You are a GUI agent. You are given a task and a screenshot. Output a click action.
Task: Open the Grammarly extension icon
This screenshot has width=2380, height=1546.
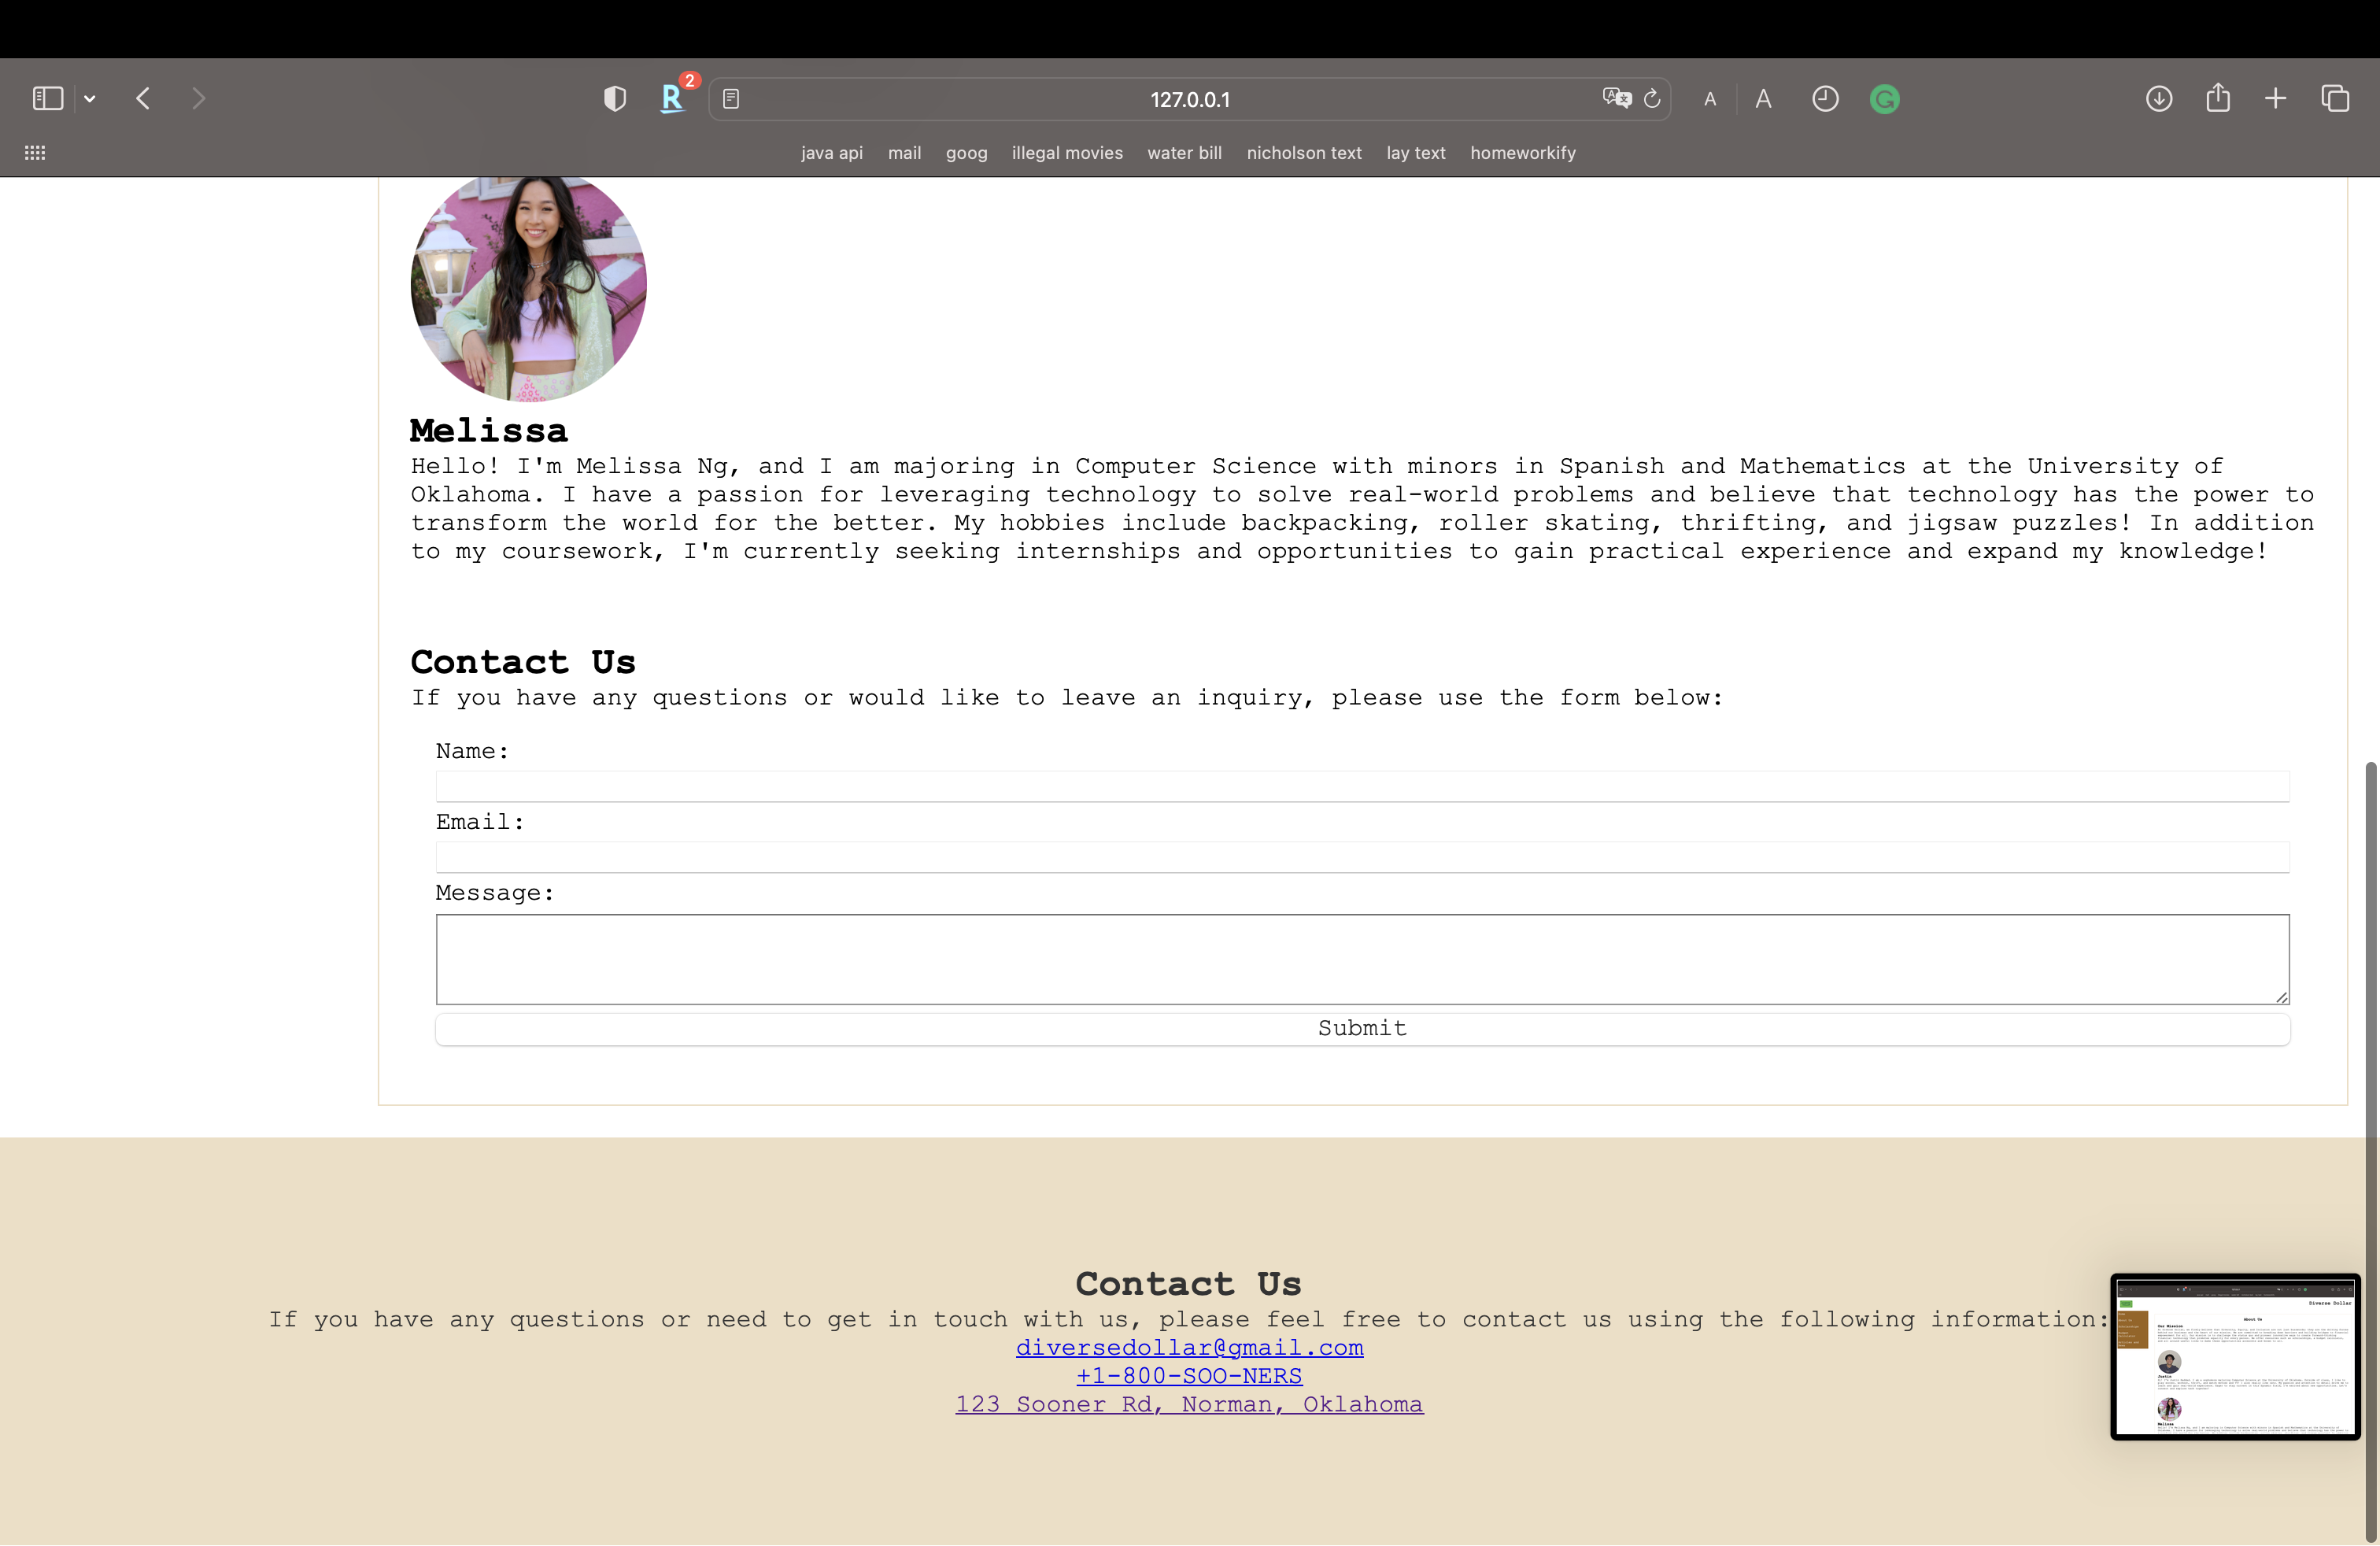pos(1884,99)
